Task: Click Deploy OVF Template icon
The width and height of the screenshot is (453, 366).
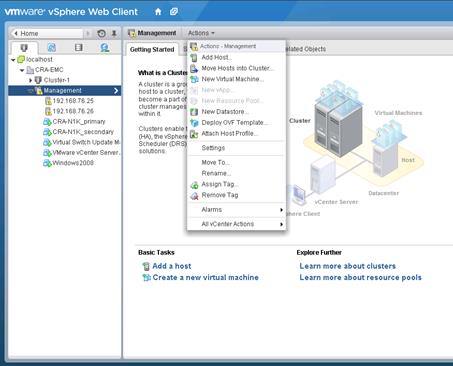Action: tap(194, 123)
